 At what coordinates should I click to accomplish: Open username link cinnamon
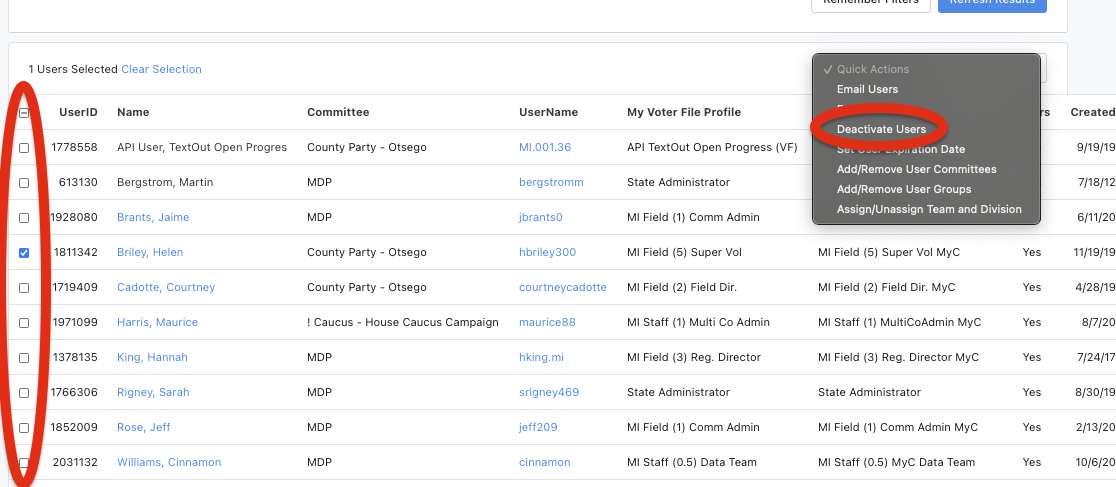click(x=544, y=462)
